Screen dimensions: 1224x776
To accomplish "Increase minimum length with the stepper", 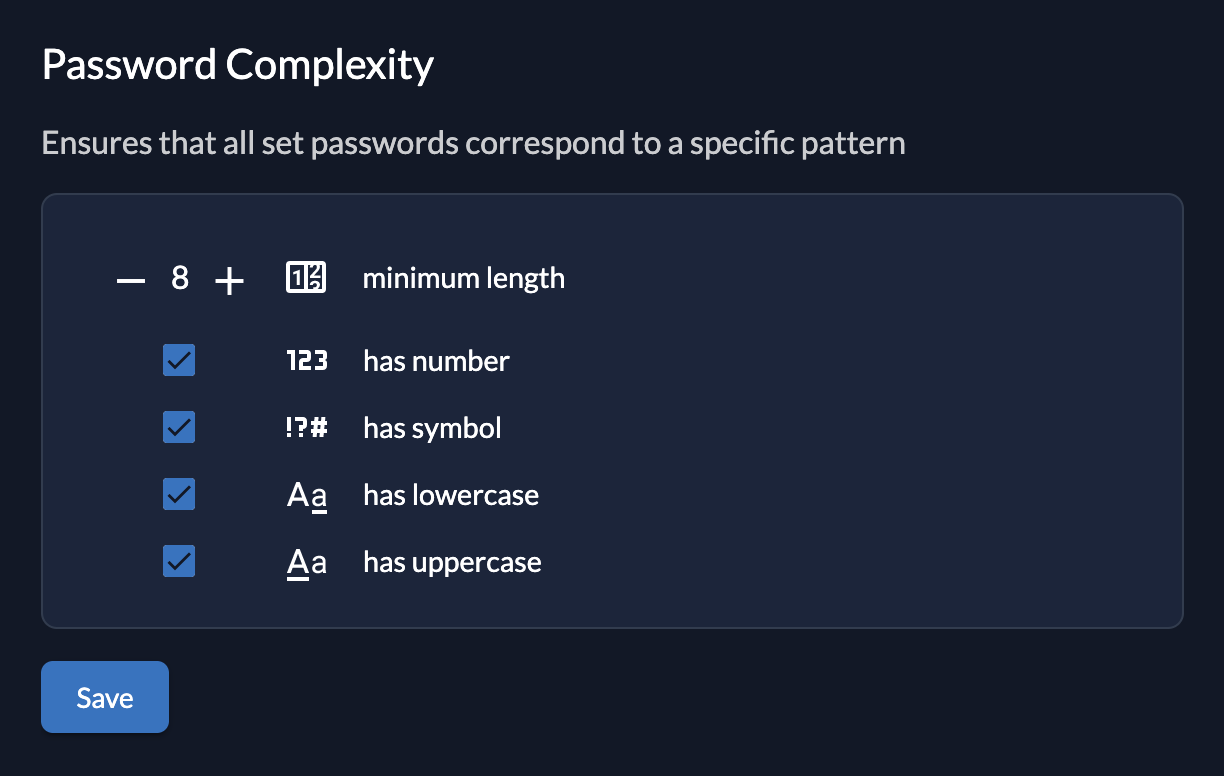I will pos(229,280).
